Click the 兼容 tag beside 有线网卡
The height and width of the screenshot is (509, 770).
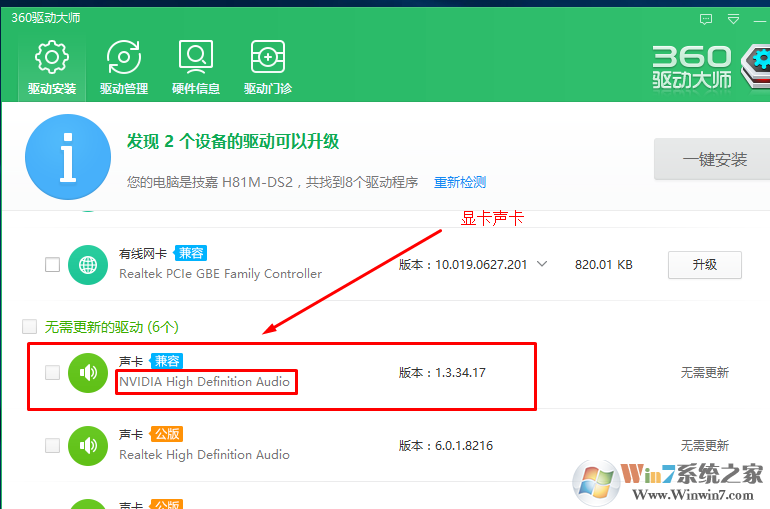[191, 254]
